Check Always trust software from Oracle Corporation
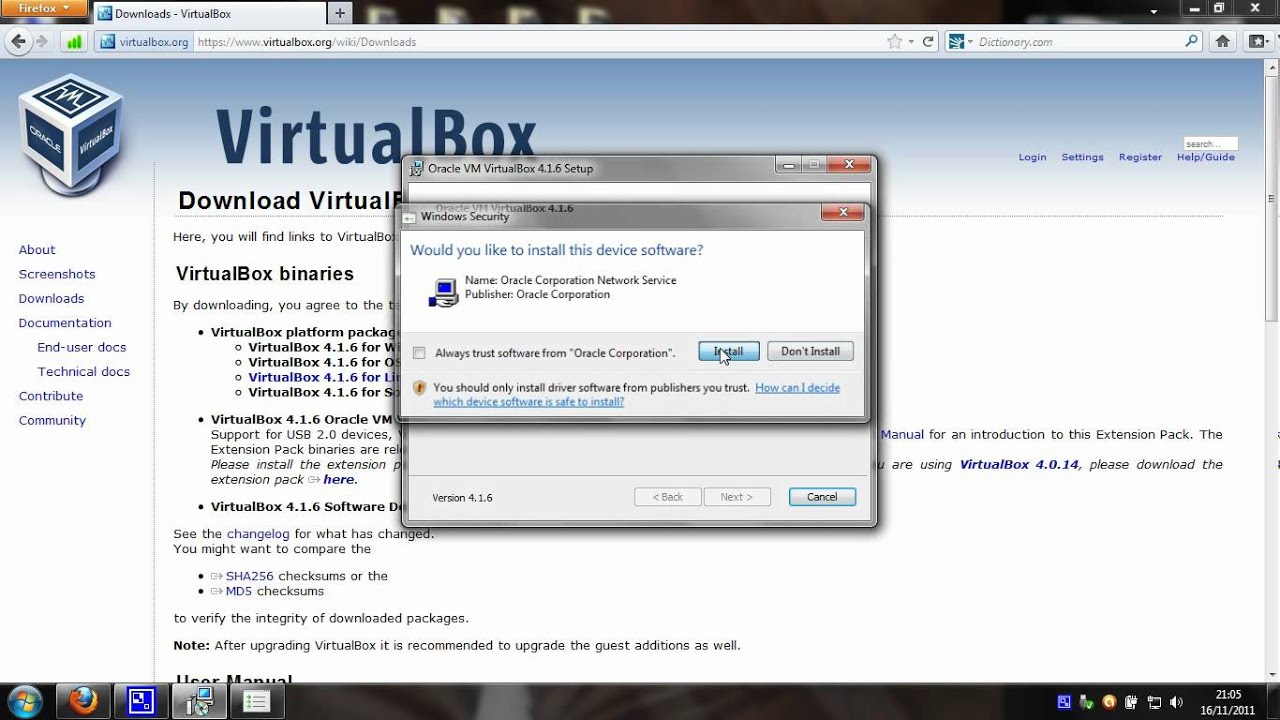Image resolution: width=1280 pixels, height=720 pixels. (x=419, y=353)
